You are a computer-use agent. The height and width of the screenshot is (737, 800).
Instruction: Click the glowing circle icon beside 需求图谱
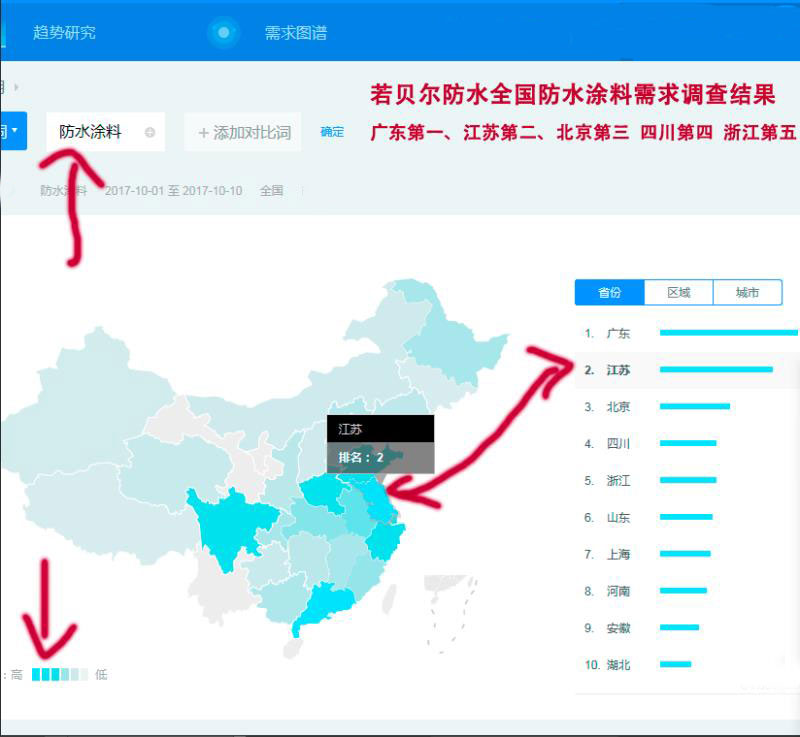pos(223,33)
